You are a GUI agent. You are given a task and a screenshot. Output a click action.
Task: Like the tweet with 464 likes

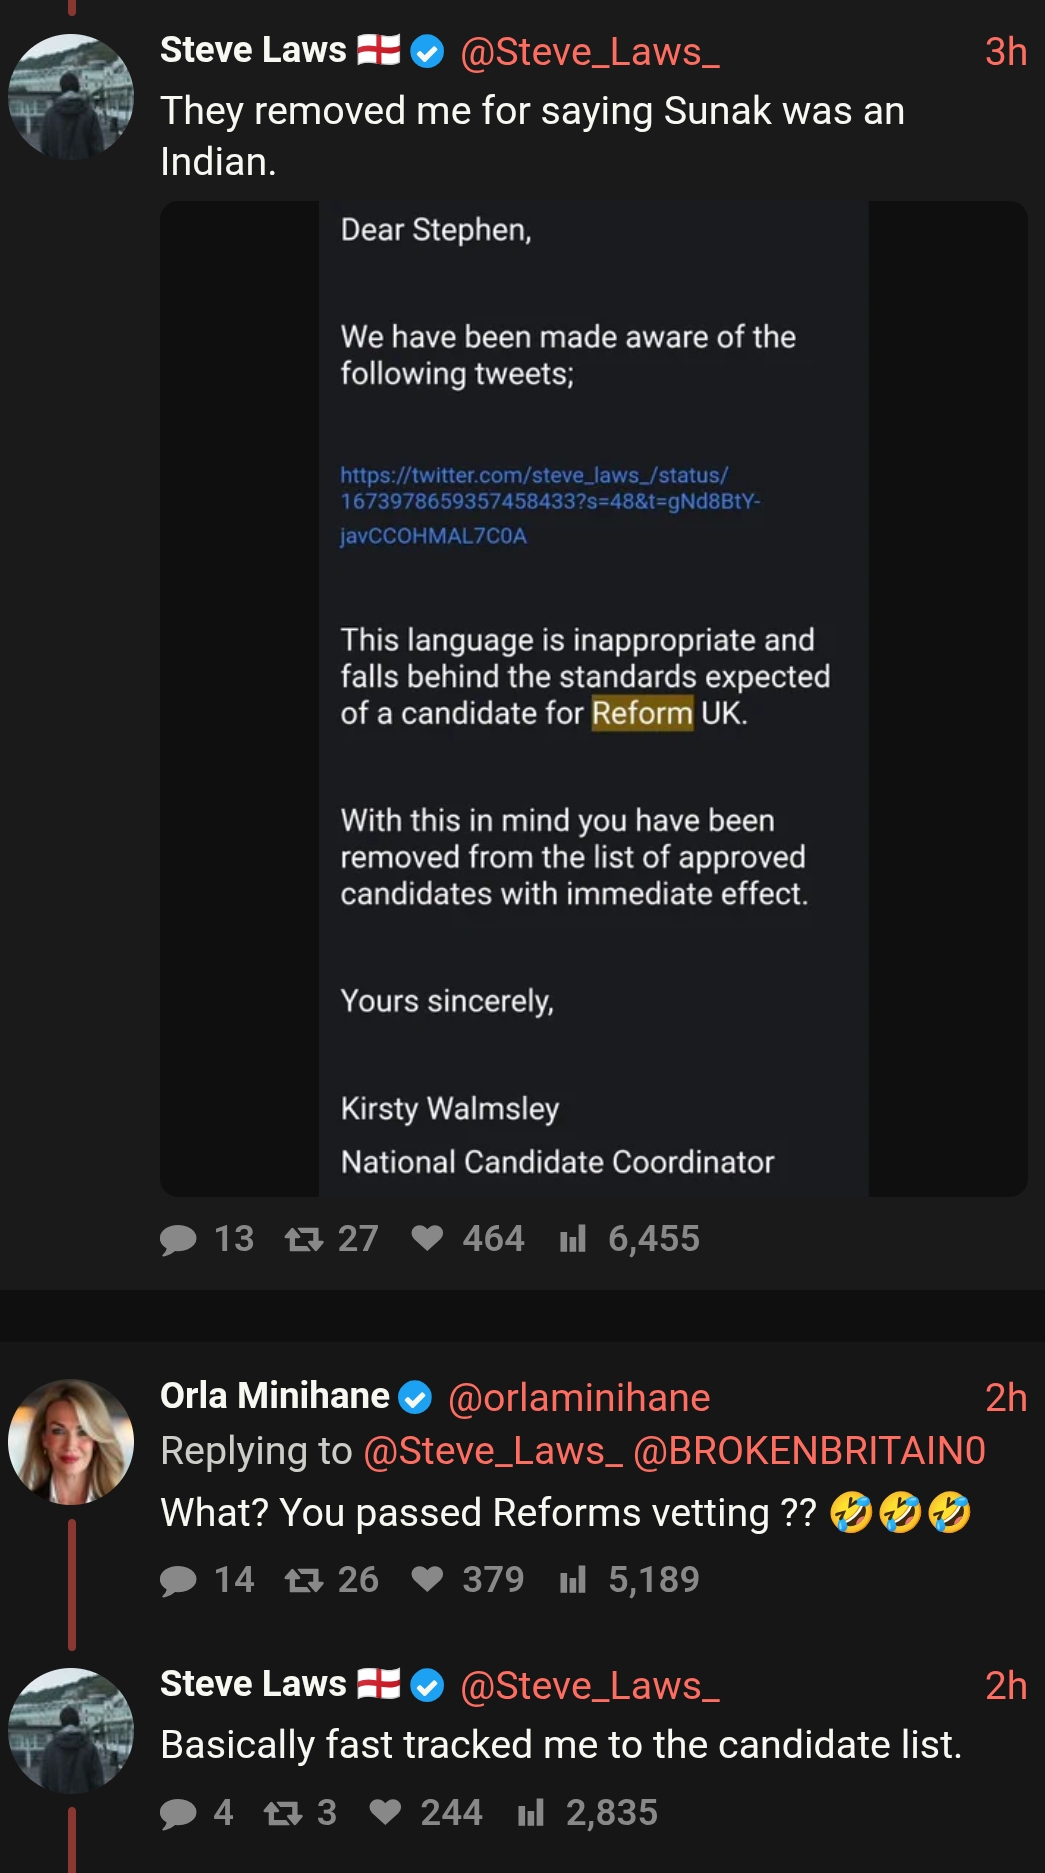pos(427,1238)
